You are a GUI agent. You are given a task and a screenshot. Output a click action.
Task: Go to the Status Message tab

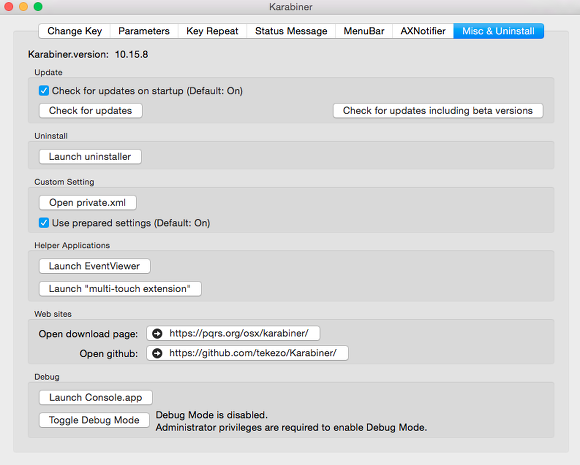[291, 31]
